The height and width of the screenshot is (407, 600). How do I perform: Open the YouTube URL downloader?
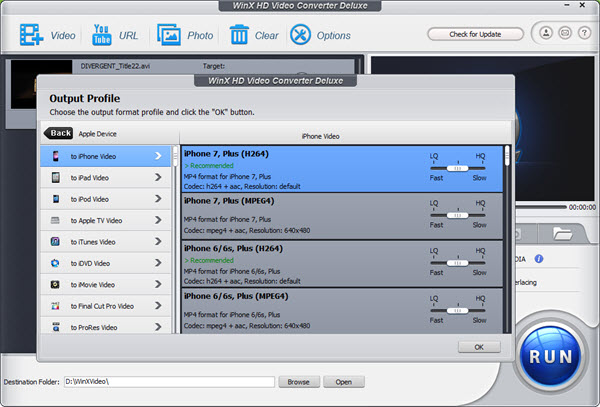click(x=101, y=35)
